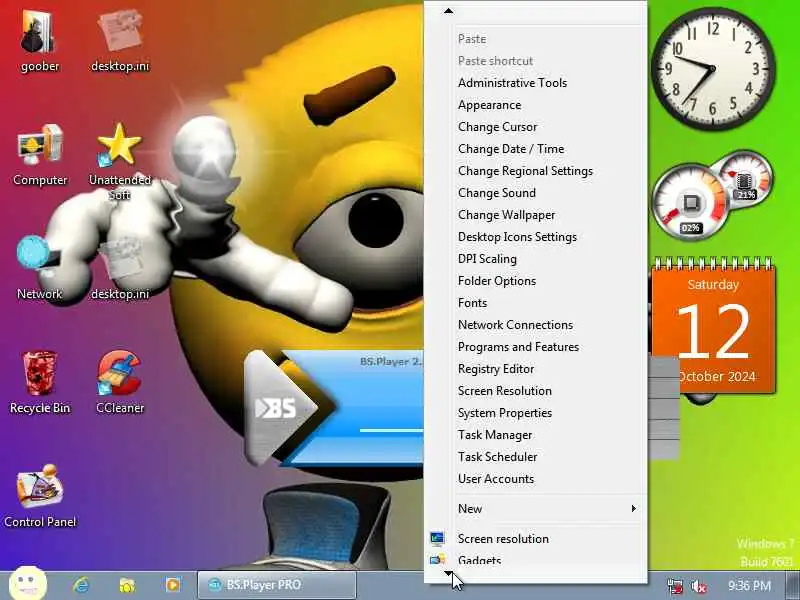Click the calendar gadget showing 12
The width and height of the screenshot is (800, 600).
click(x=713, y=327)
